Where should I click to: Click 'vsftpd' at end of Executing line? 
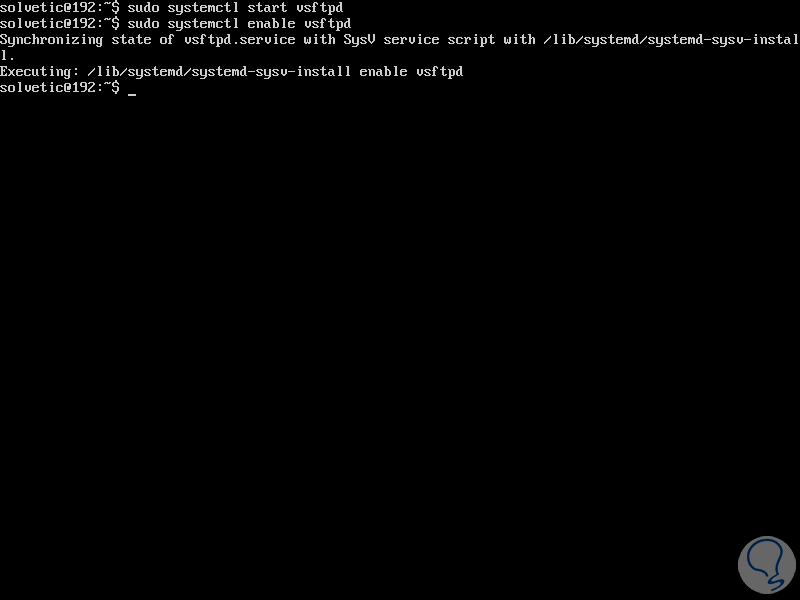[439, 71]
